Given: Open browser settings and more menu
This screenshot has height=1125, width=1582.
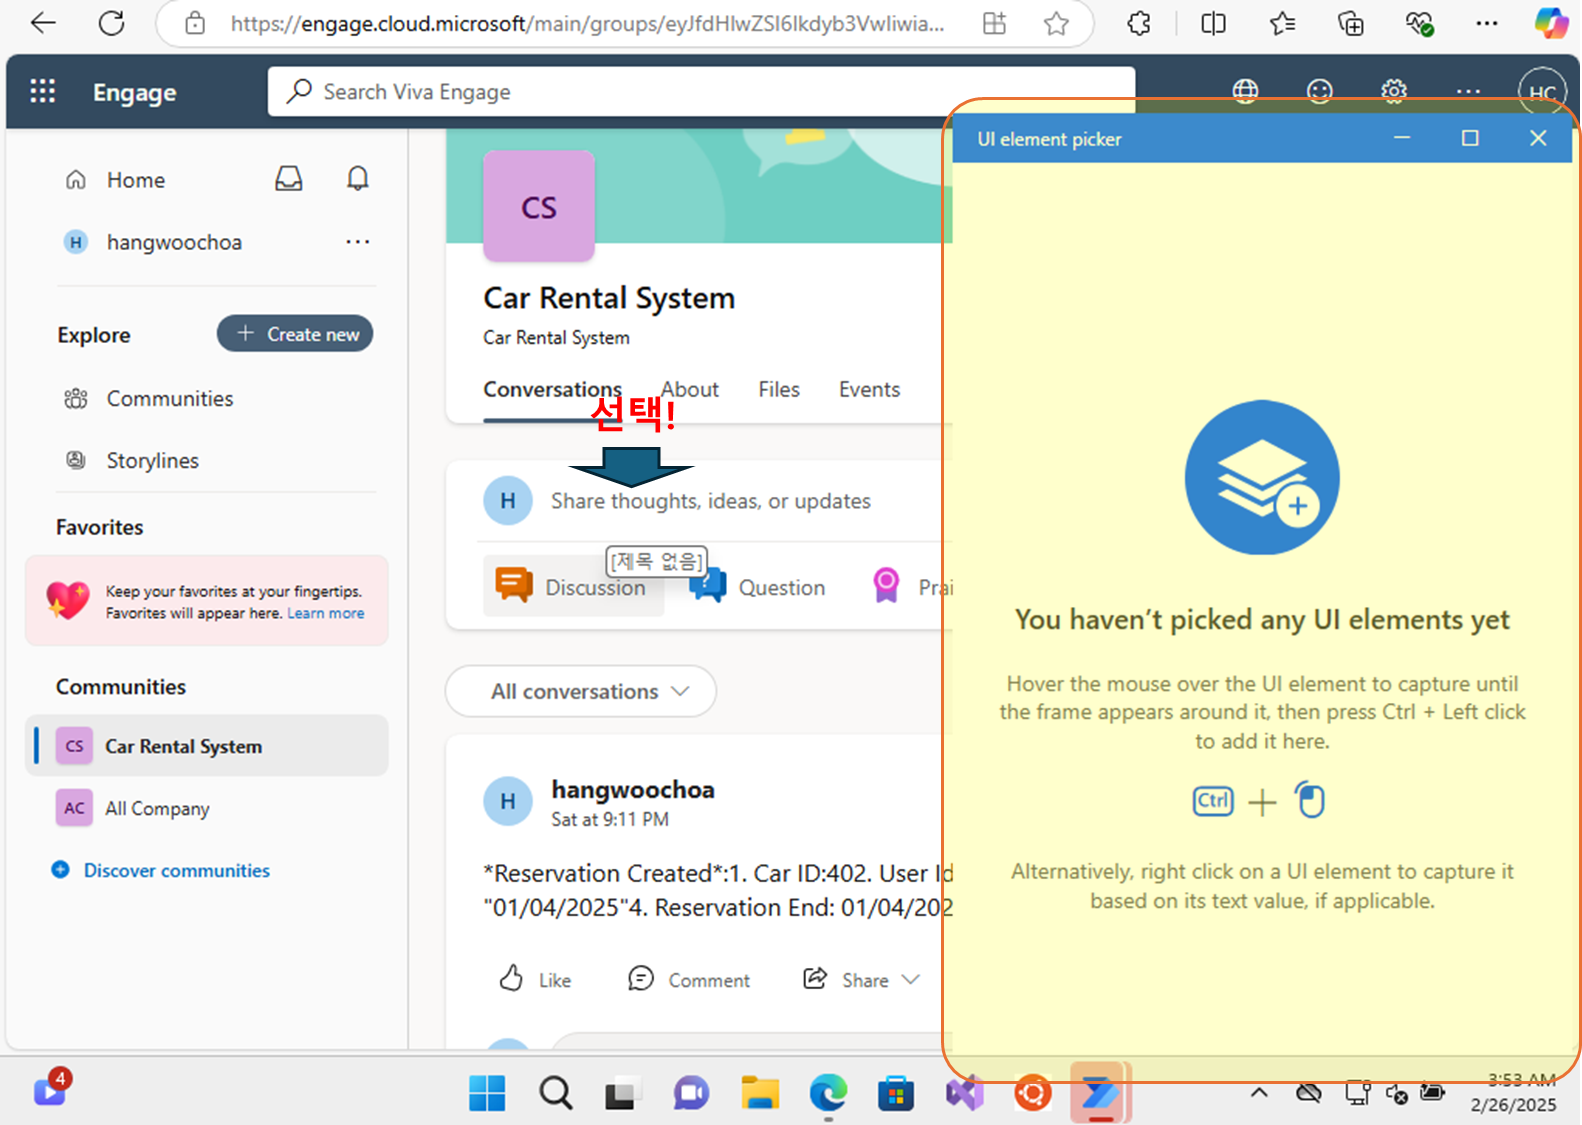Looking at the screenshot, I should (x=1487, y=23).
